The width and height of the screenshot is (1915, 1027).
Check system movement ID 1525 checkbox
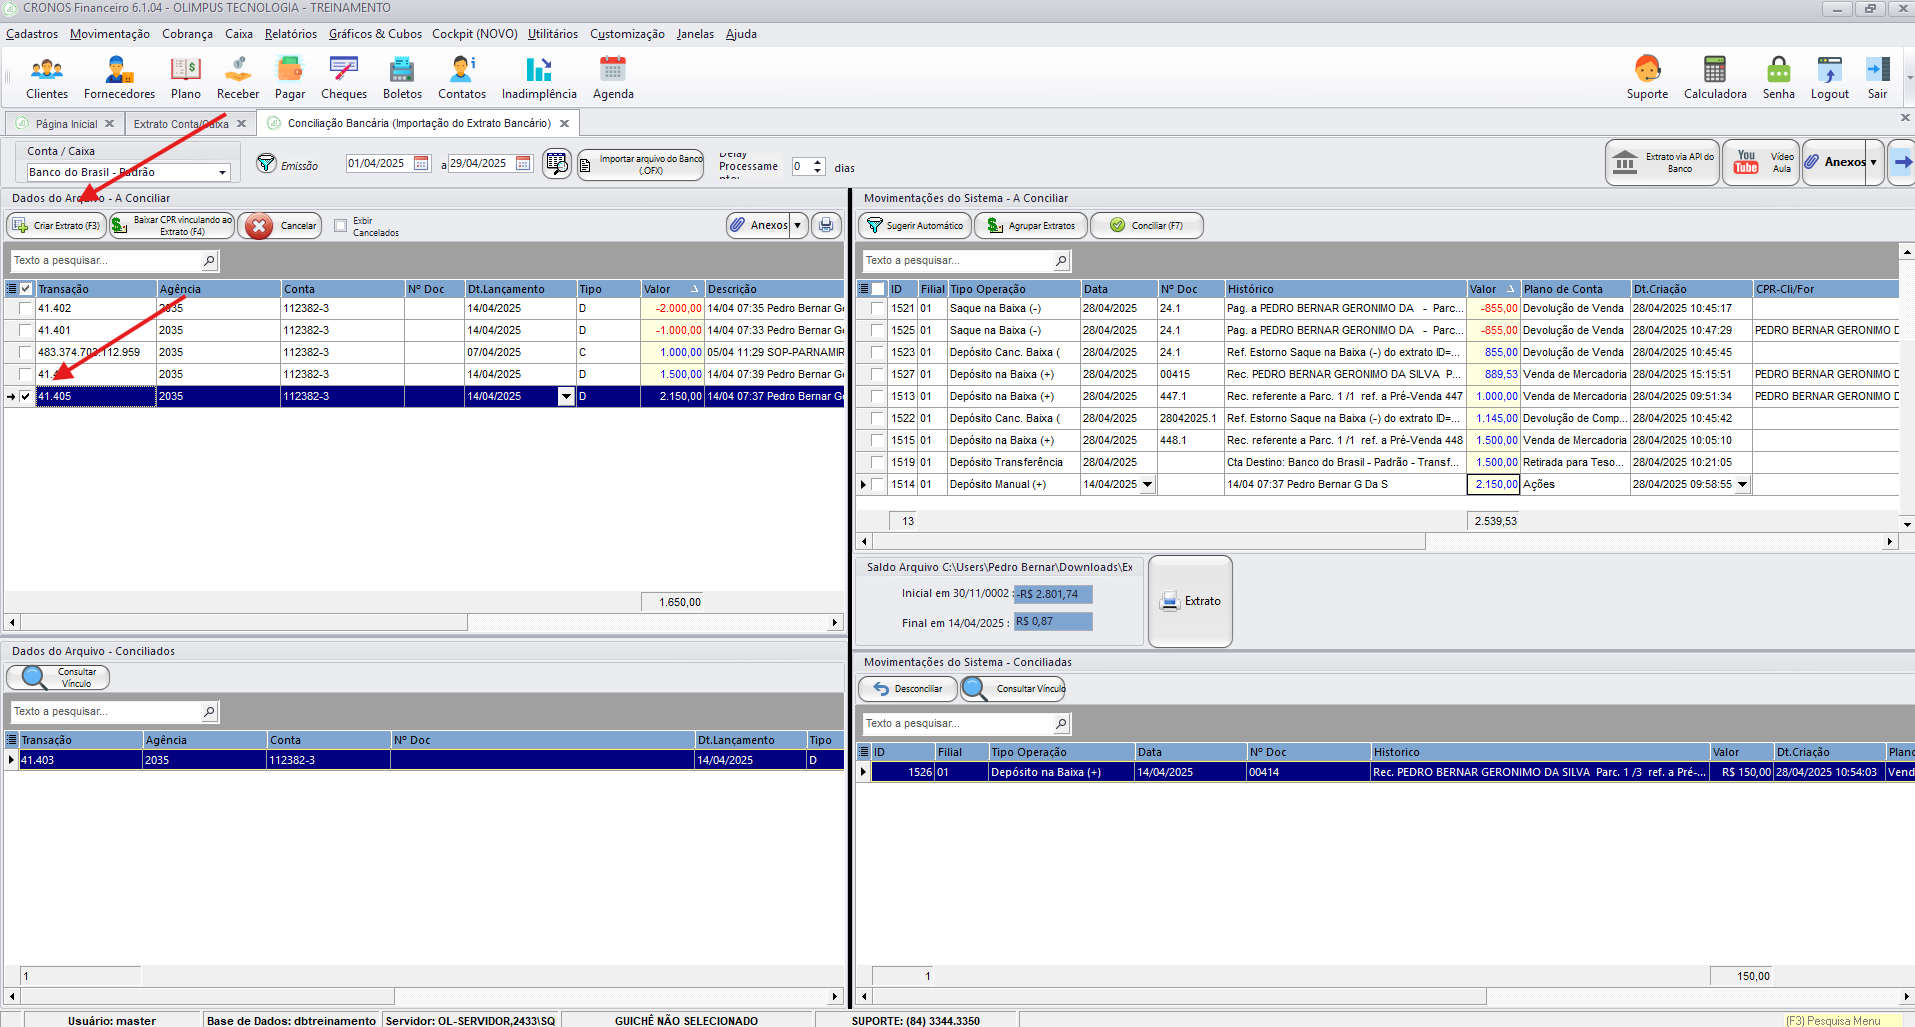click(x=877, y=330)
